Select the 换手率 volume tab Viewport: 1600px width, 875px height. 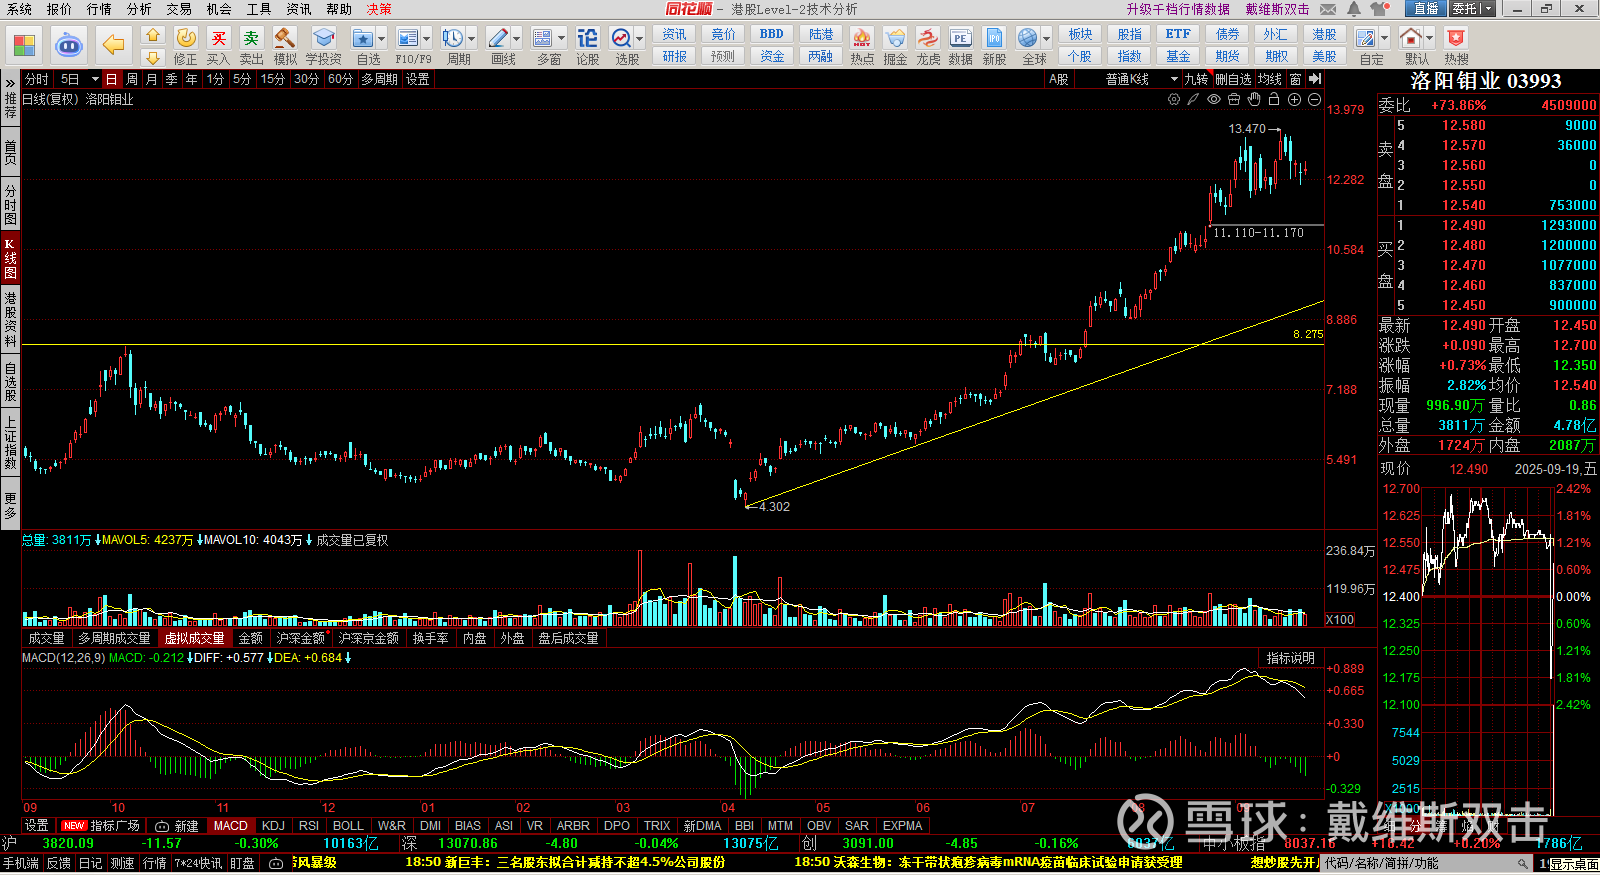point(430,638)
